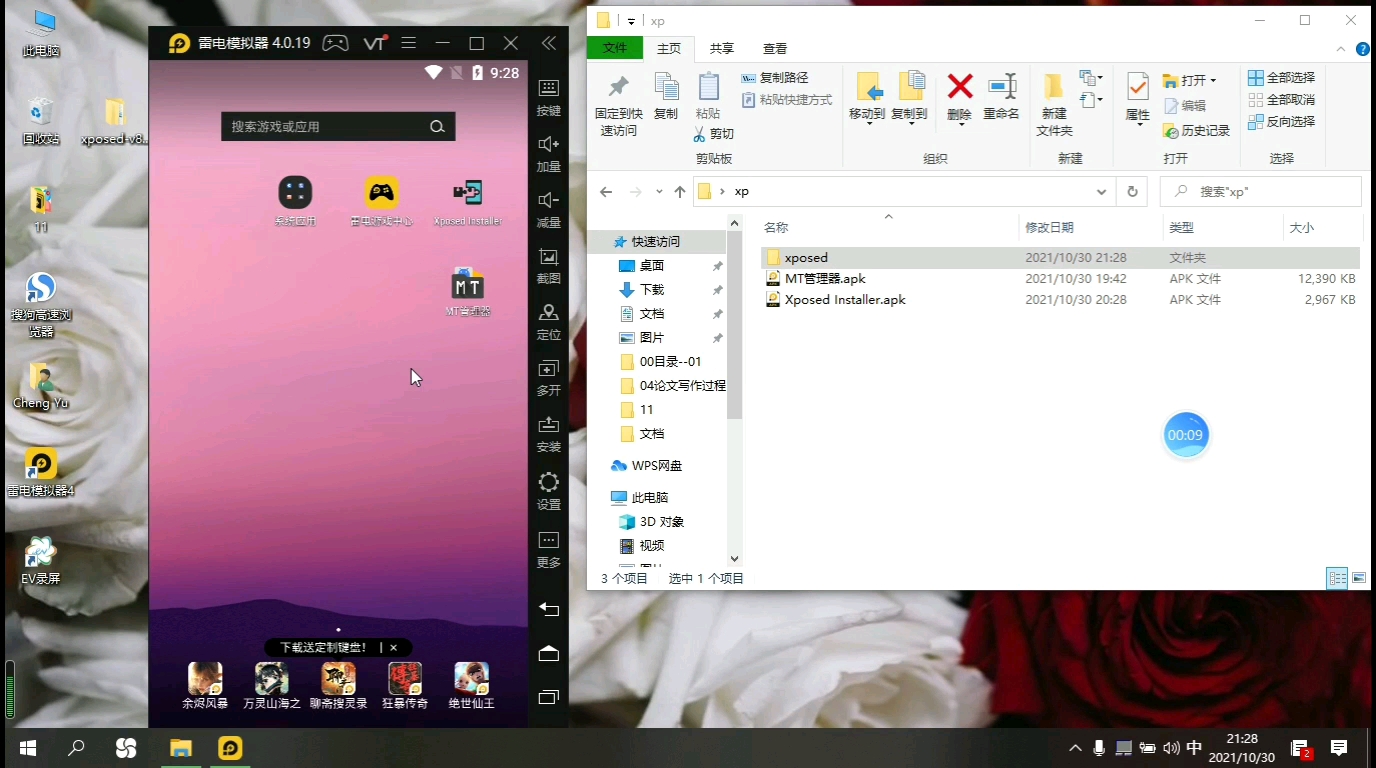
Task: Open the emulator hamburger menu
Action: point(408,43)
